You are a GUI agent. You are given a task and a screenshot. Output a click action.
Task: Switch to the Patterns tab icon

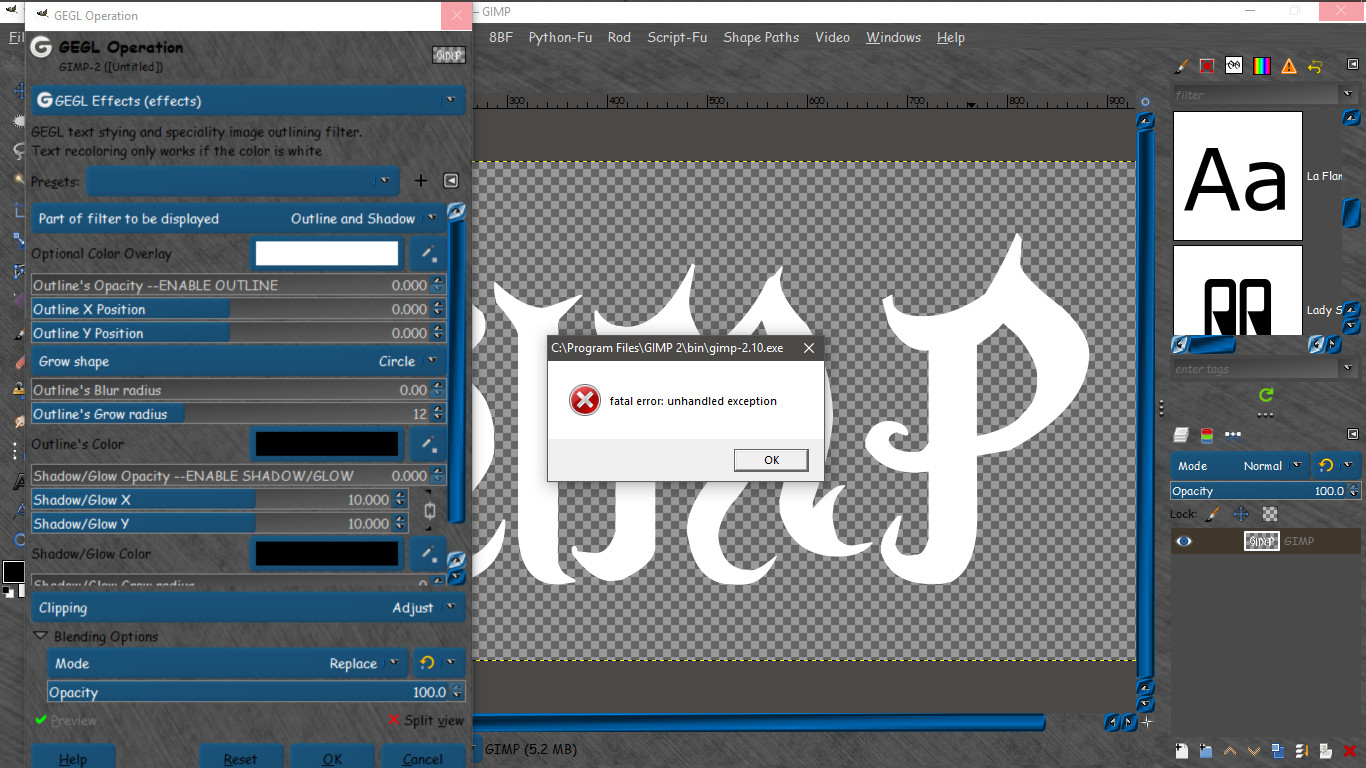pyautogui.click(x=1207, y=66)
